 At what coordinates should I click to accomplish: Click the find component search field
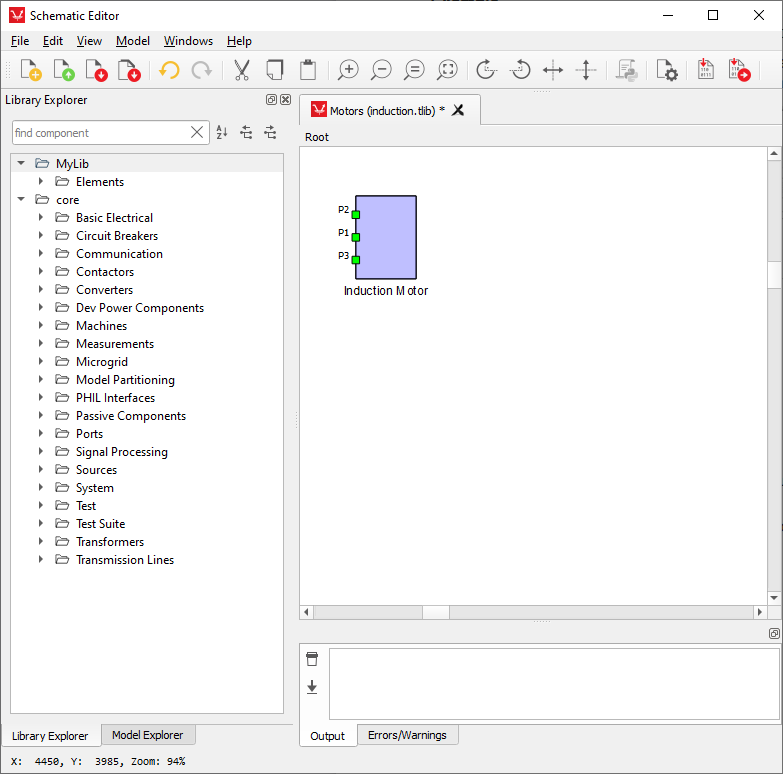tap(100, 133)
